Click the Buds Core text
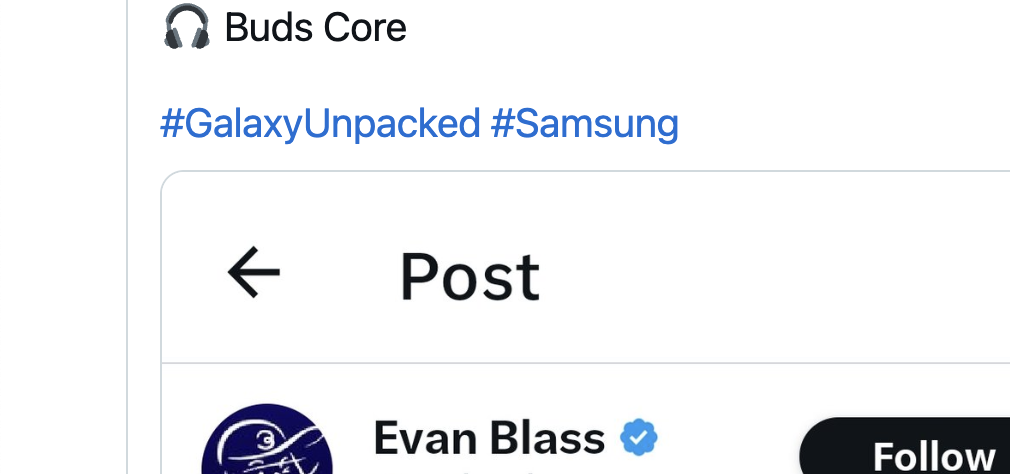This screenshot has height=474, width=1010. click(315, 28)
